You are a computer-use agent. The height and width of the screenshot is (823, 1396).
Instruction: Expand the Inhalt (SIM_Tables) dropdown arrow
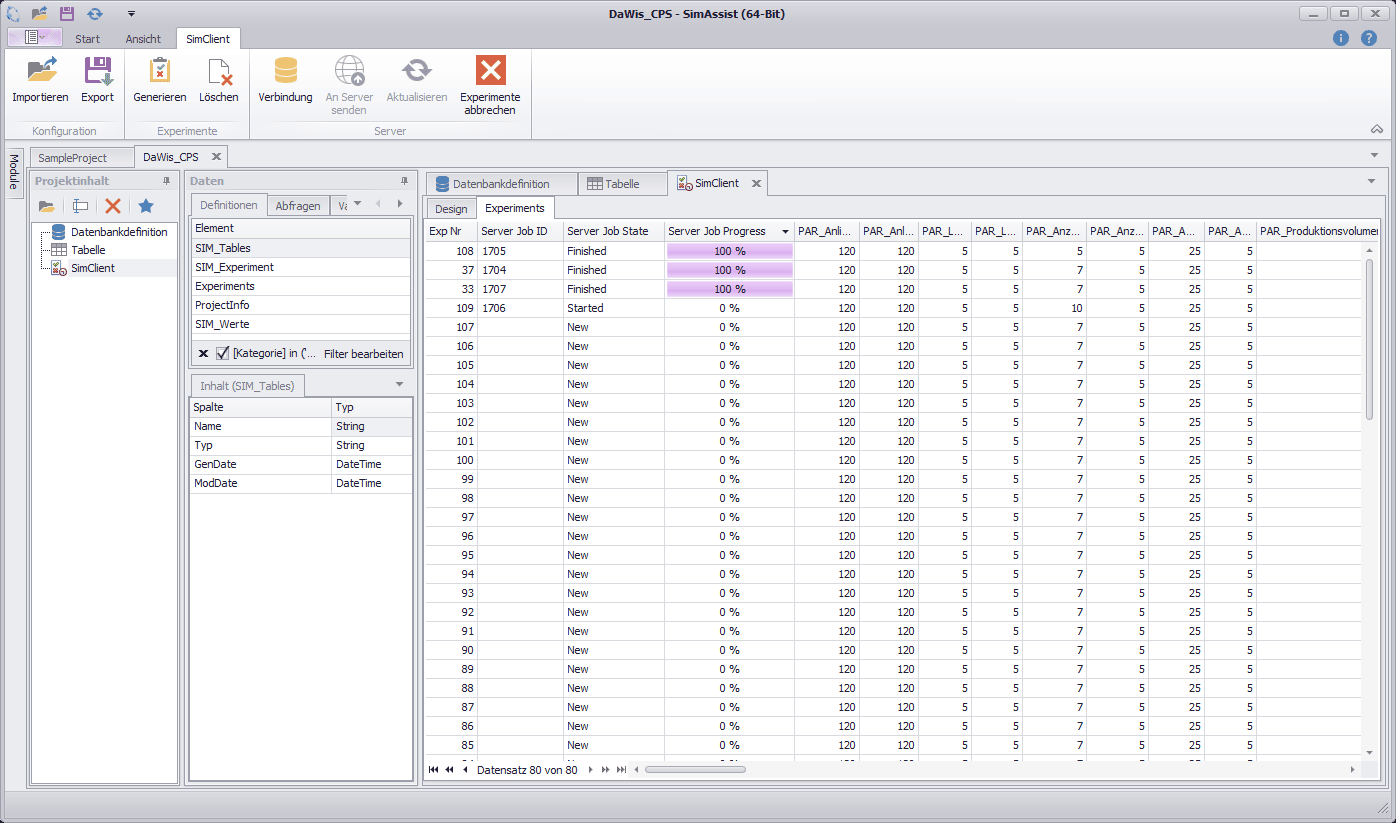click(x=399, y=385)
